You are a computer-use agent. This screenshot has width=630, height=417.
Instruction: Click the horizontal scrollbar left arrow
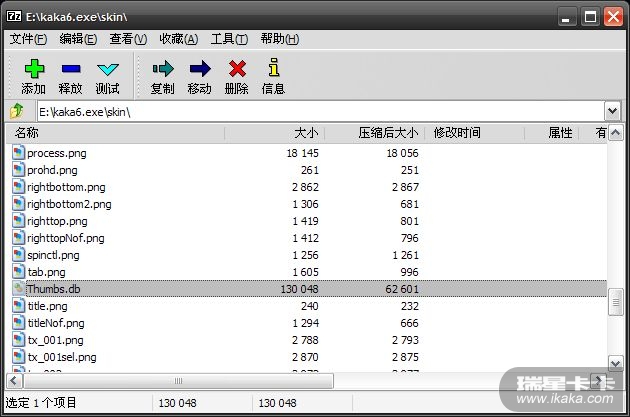click(14, 380)
